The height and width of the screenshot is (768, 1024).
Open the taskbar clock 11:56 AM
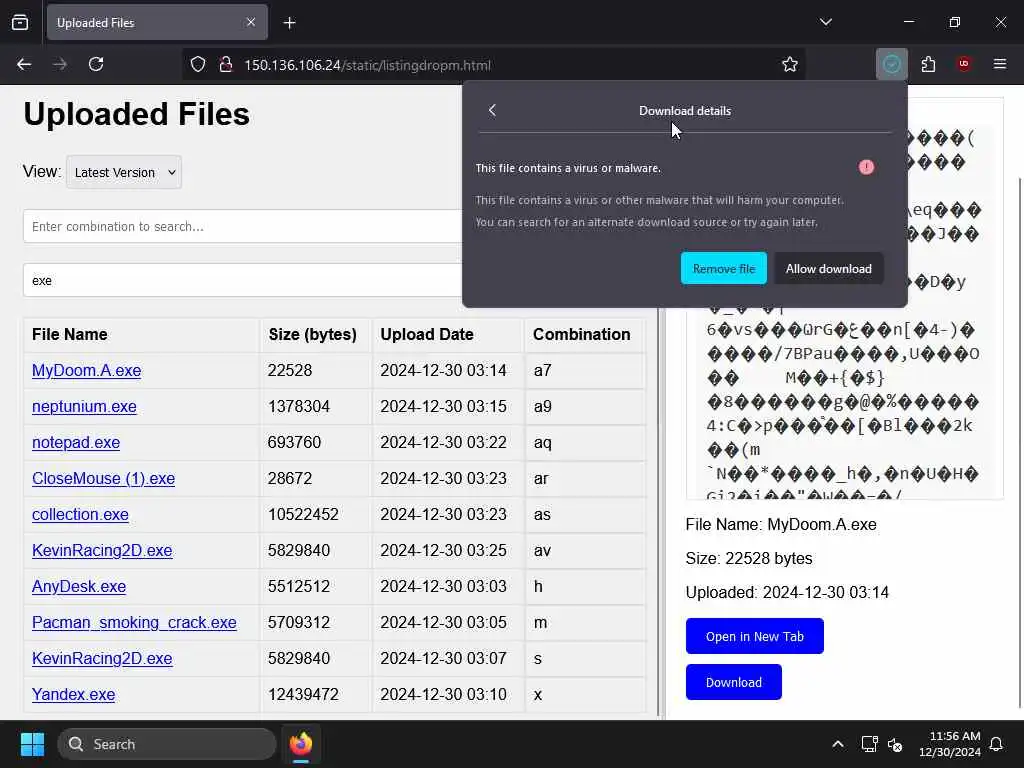tap(950, 744)
